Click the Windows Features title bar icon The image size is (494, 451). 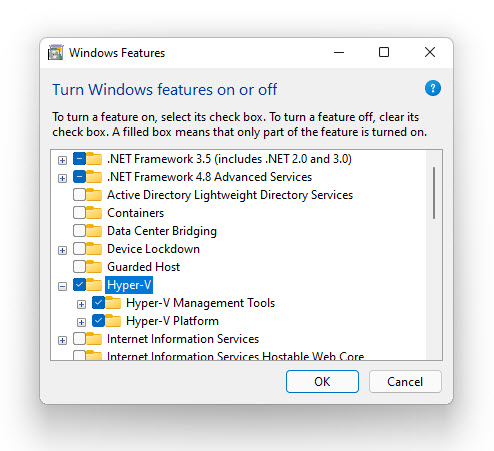pyautogui.click(x=55, y=52)
